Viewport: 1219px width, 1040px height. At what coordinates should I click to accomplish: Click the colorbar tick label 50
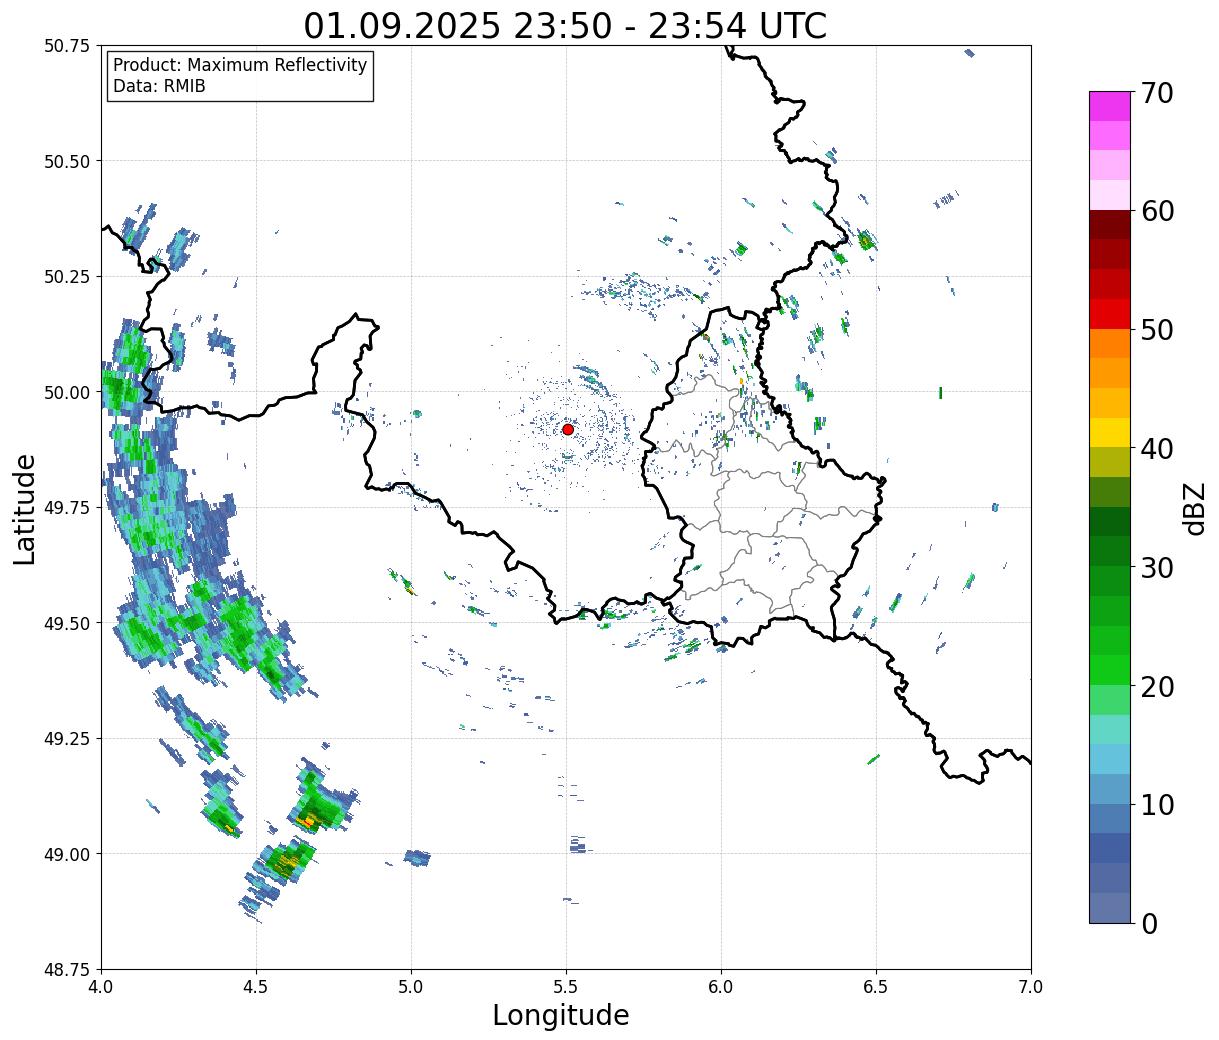pyautogui.click(x=1157, y=330)
